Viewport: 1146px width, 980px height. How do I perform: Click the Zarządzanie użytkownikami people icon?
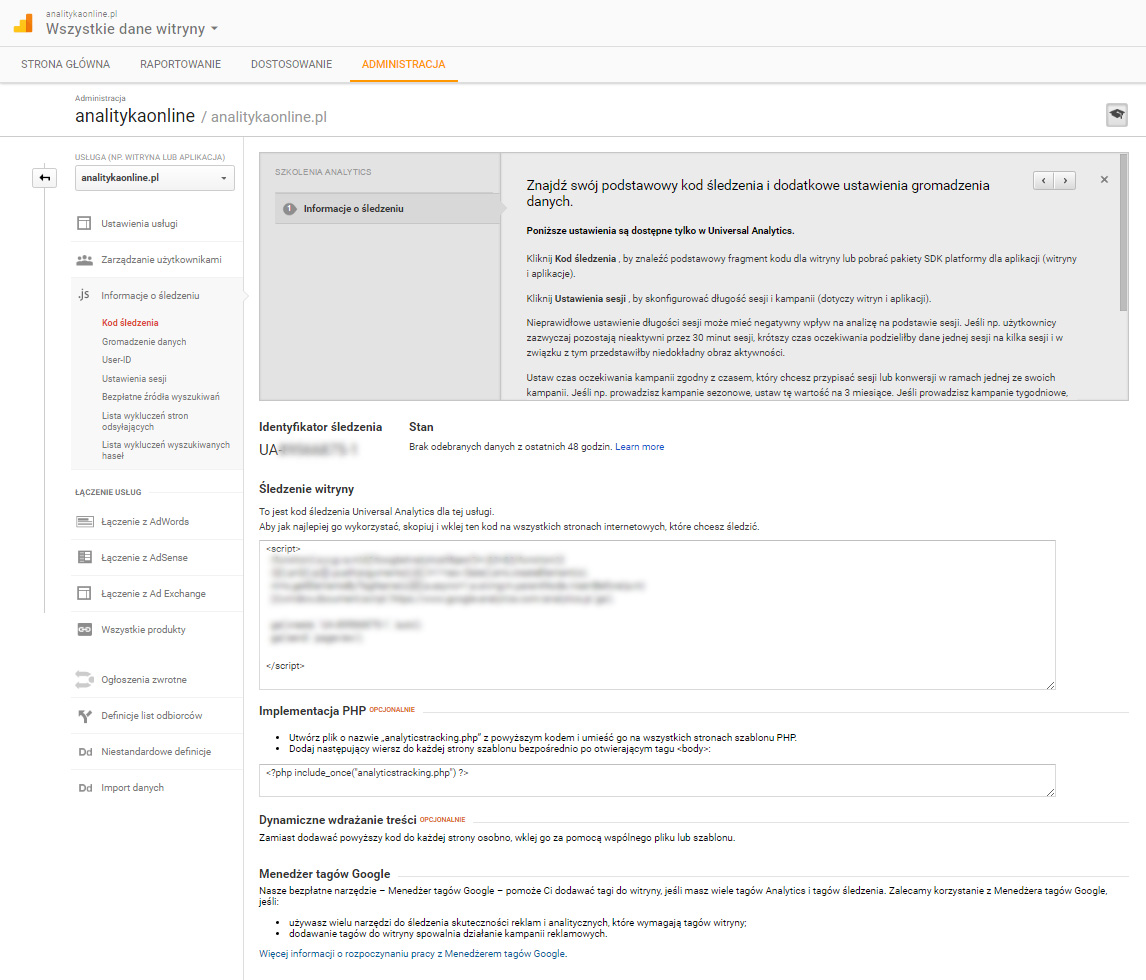pyautogui.click(x=85, y=259)
